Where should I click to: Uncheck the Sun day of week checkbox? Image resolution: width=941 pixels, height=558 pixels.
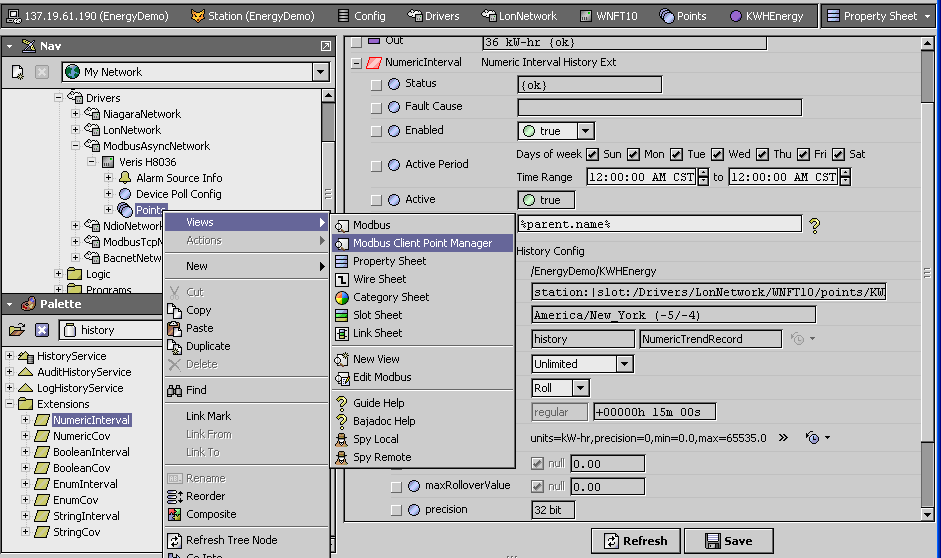point(592,154)
